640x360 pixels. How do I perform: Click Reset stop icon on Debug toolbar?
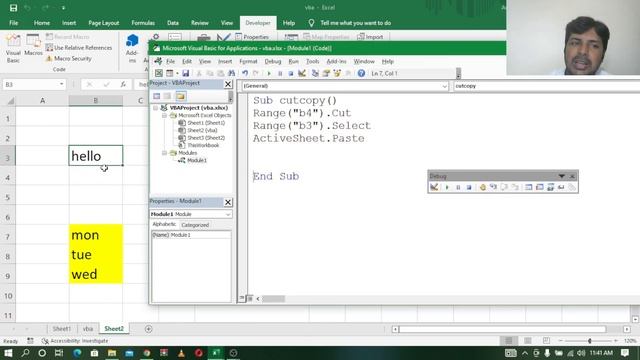[x=469, y=187]
